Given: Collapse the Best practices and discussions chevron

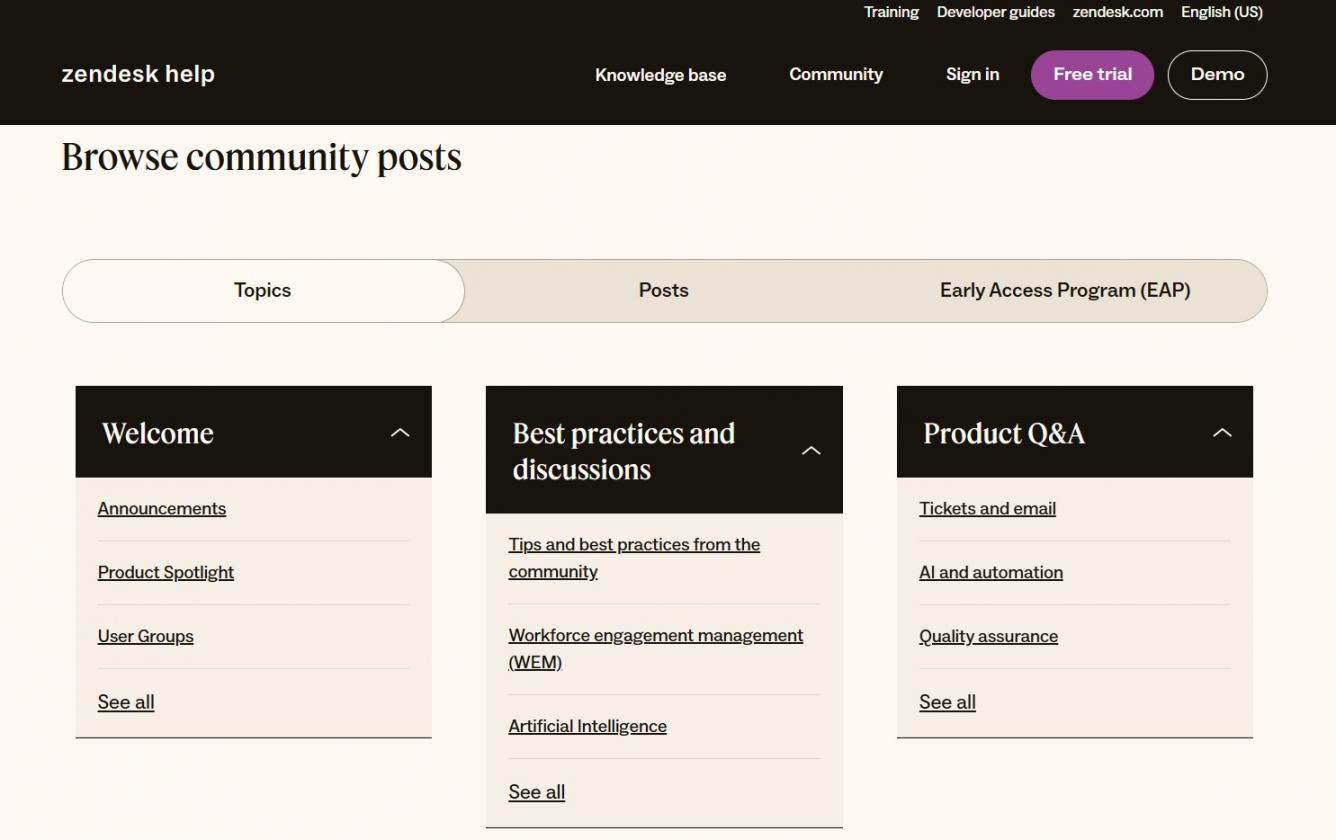Looking at the screenshot, I should click(811, 451).
